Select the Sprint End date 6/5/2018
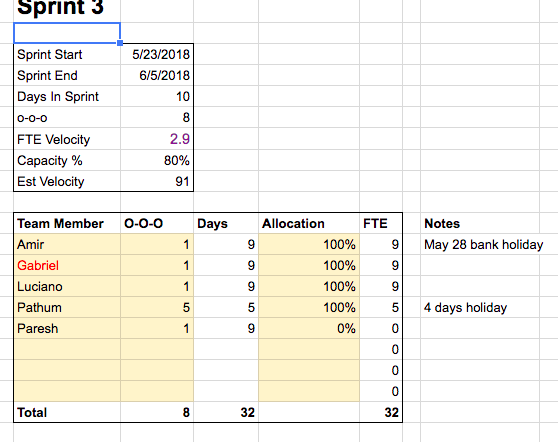 coord(157,75)
